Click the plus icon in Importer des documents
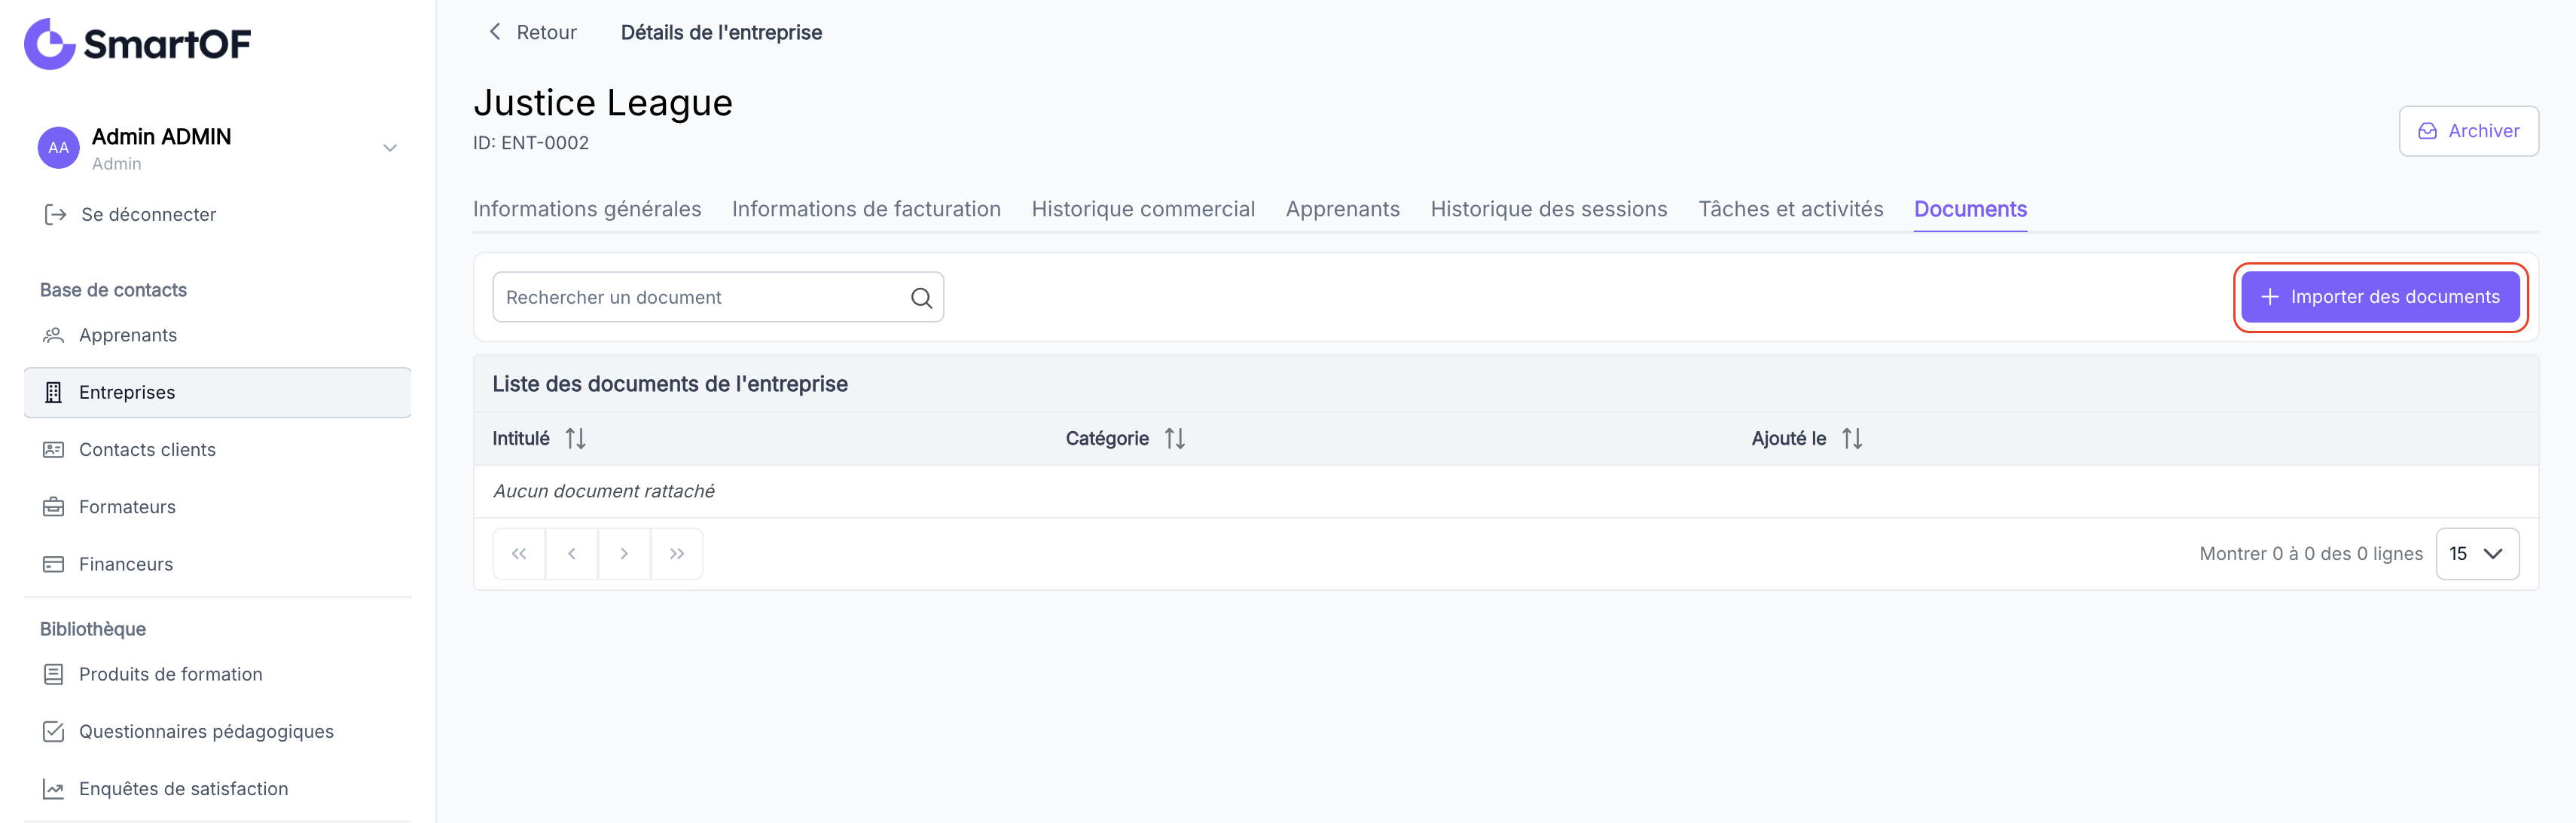2576x823 pixels. (x=2269, y=297)
